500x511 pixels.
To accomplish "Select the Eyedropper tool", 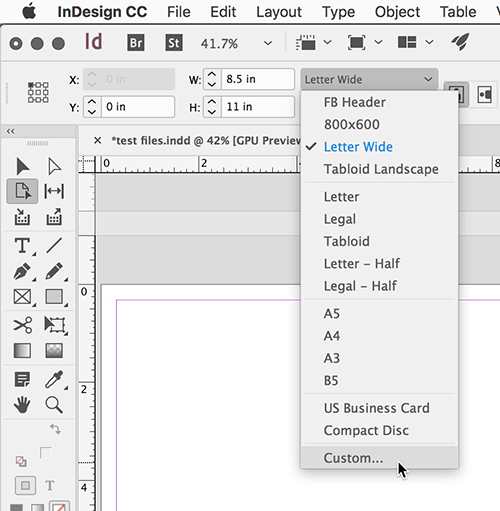I will click(x=54, y=379).
